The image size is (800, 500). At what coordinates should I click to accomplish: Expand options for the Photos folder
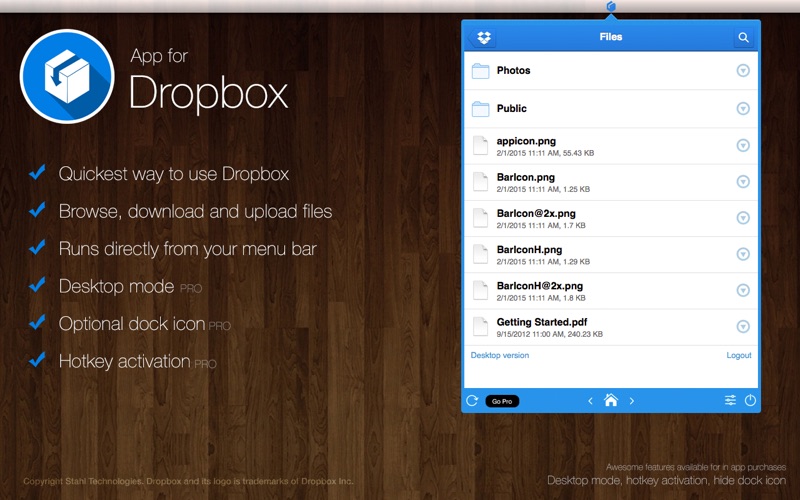(x=743, y=70)
